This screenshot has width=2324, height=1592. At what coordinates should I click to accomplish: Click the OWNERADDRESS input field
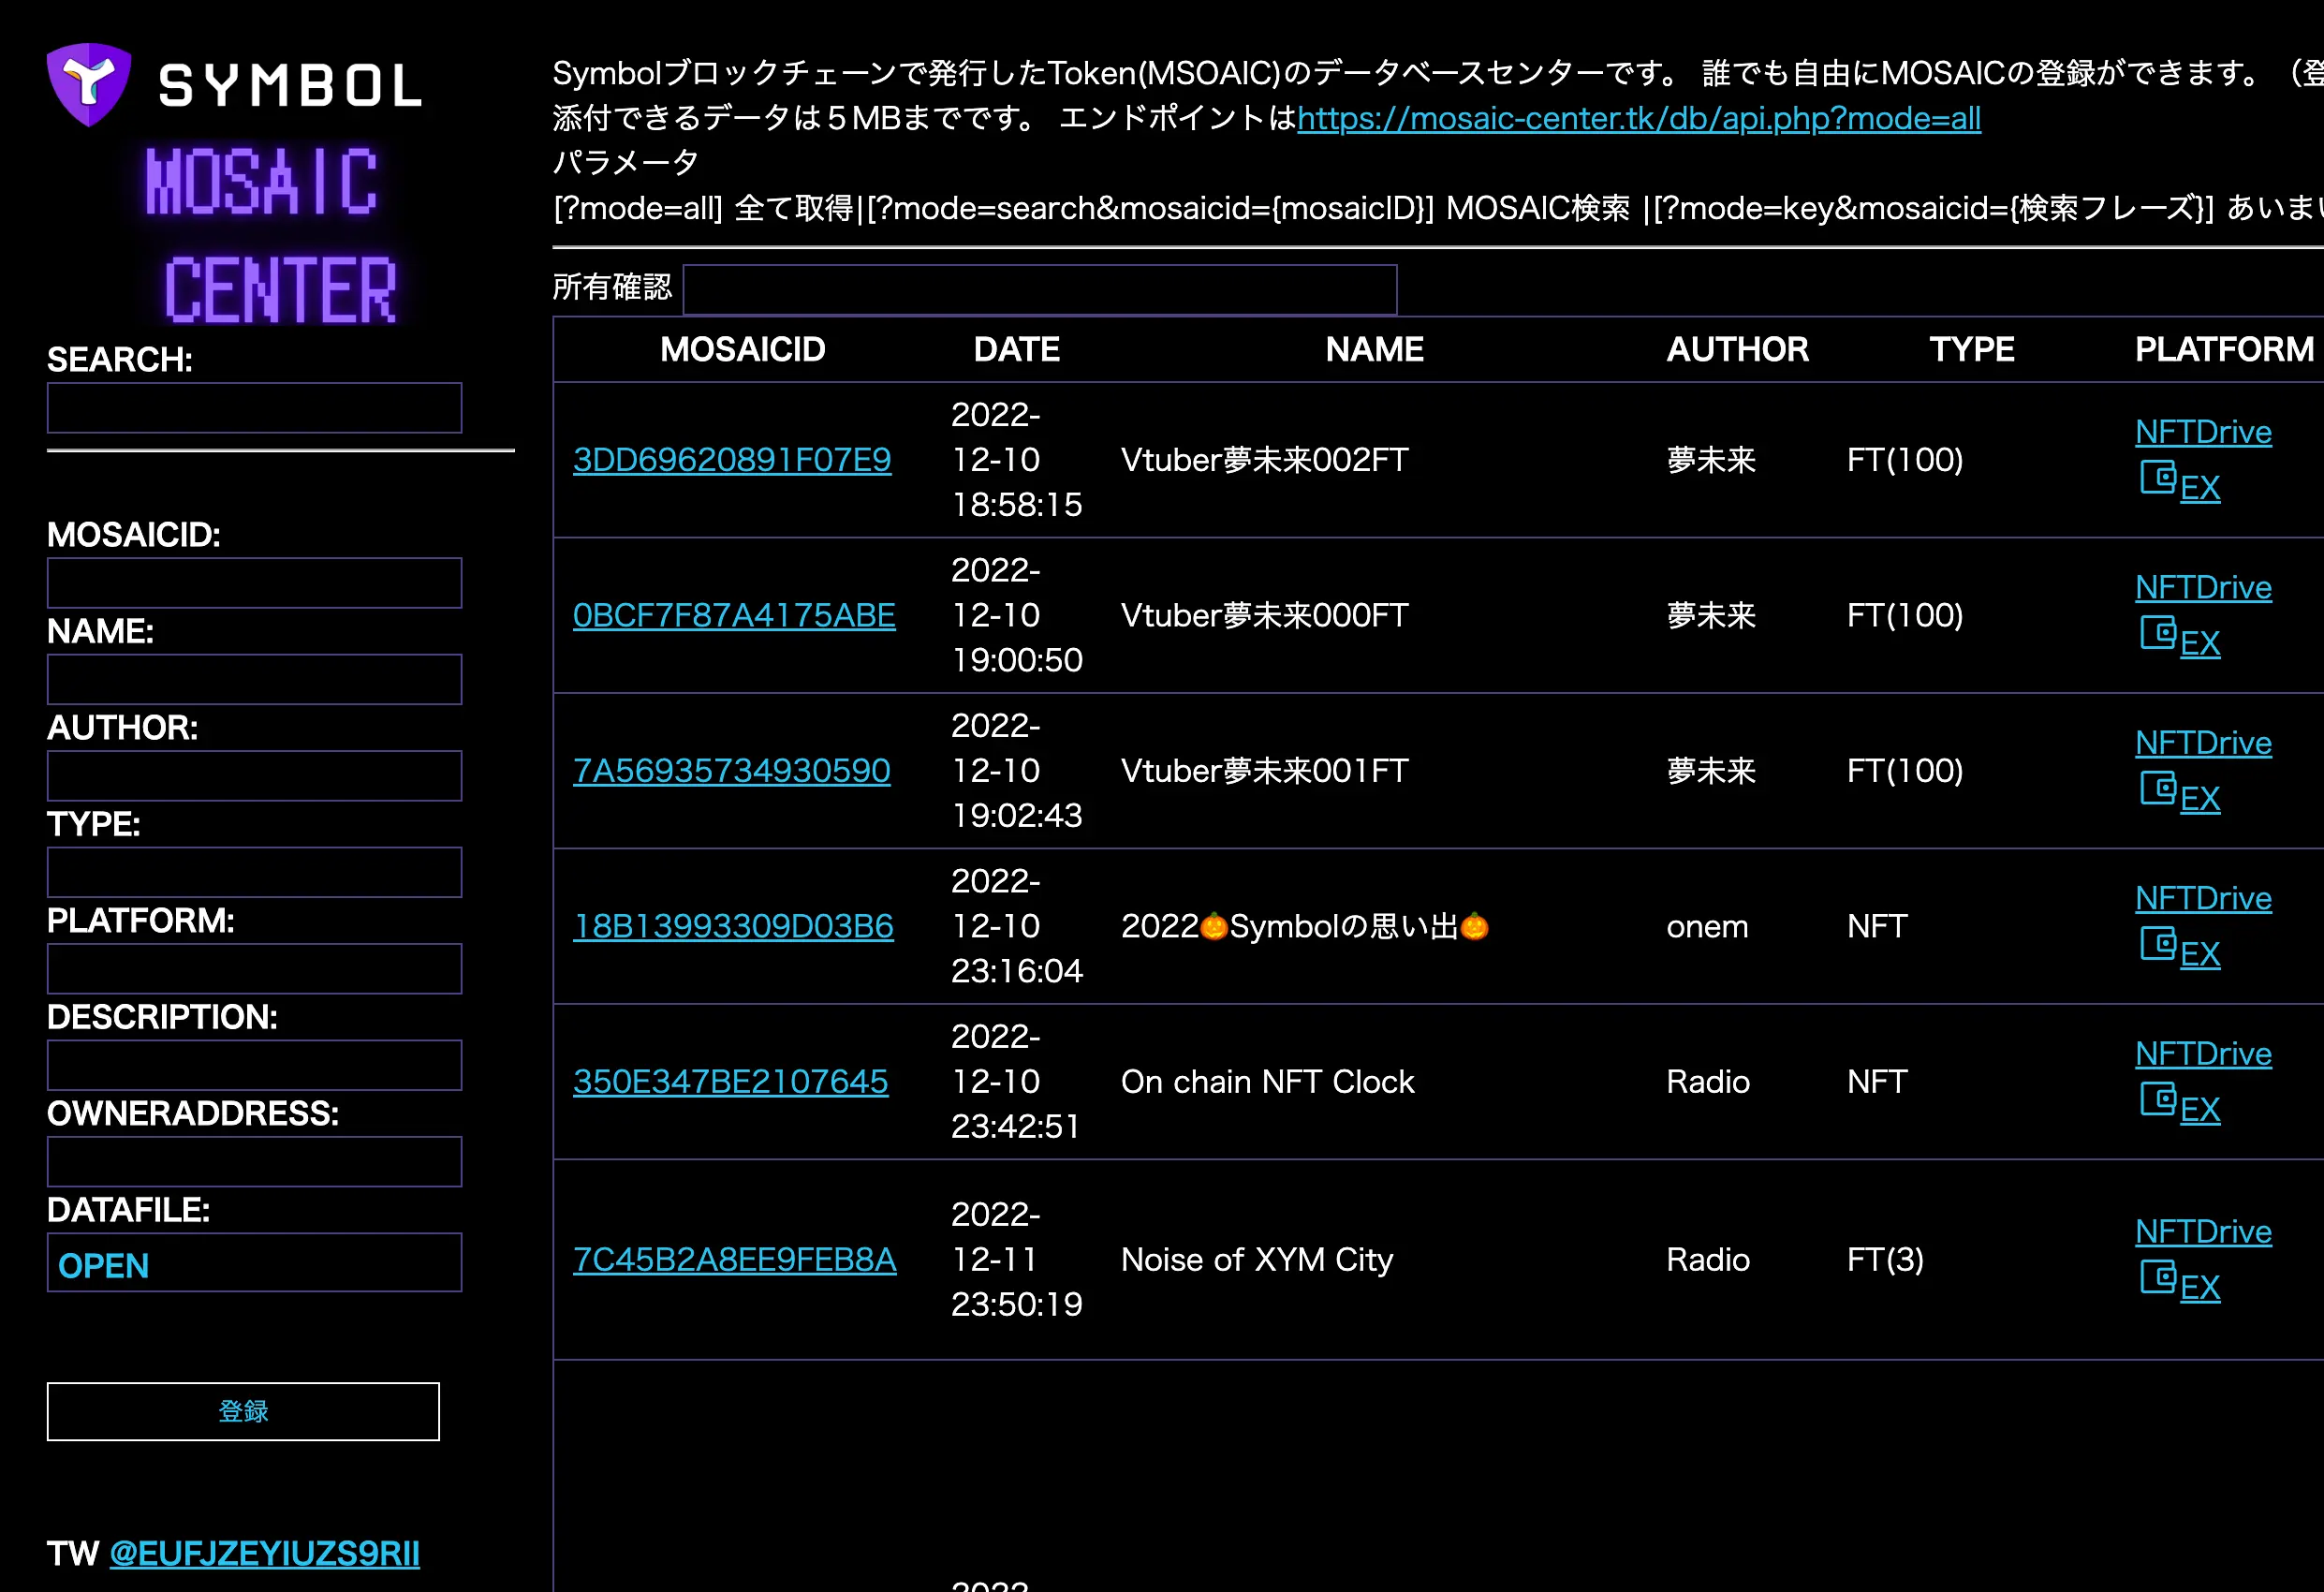[254, 1161]
